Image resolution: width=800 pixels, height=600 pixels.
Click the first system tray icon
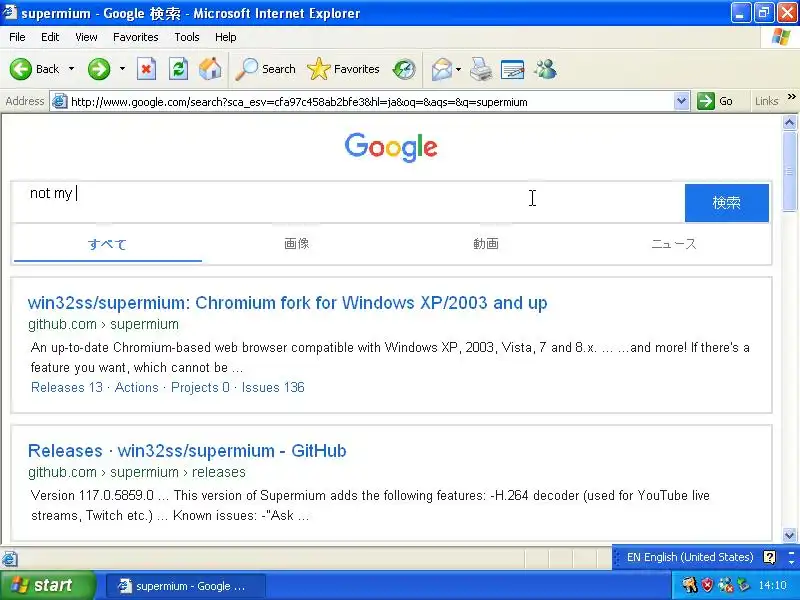[x=690, y=585]
